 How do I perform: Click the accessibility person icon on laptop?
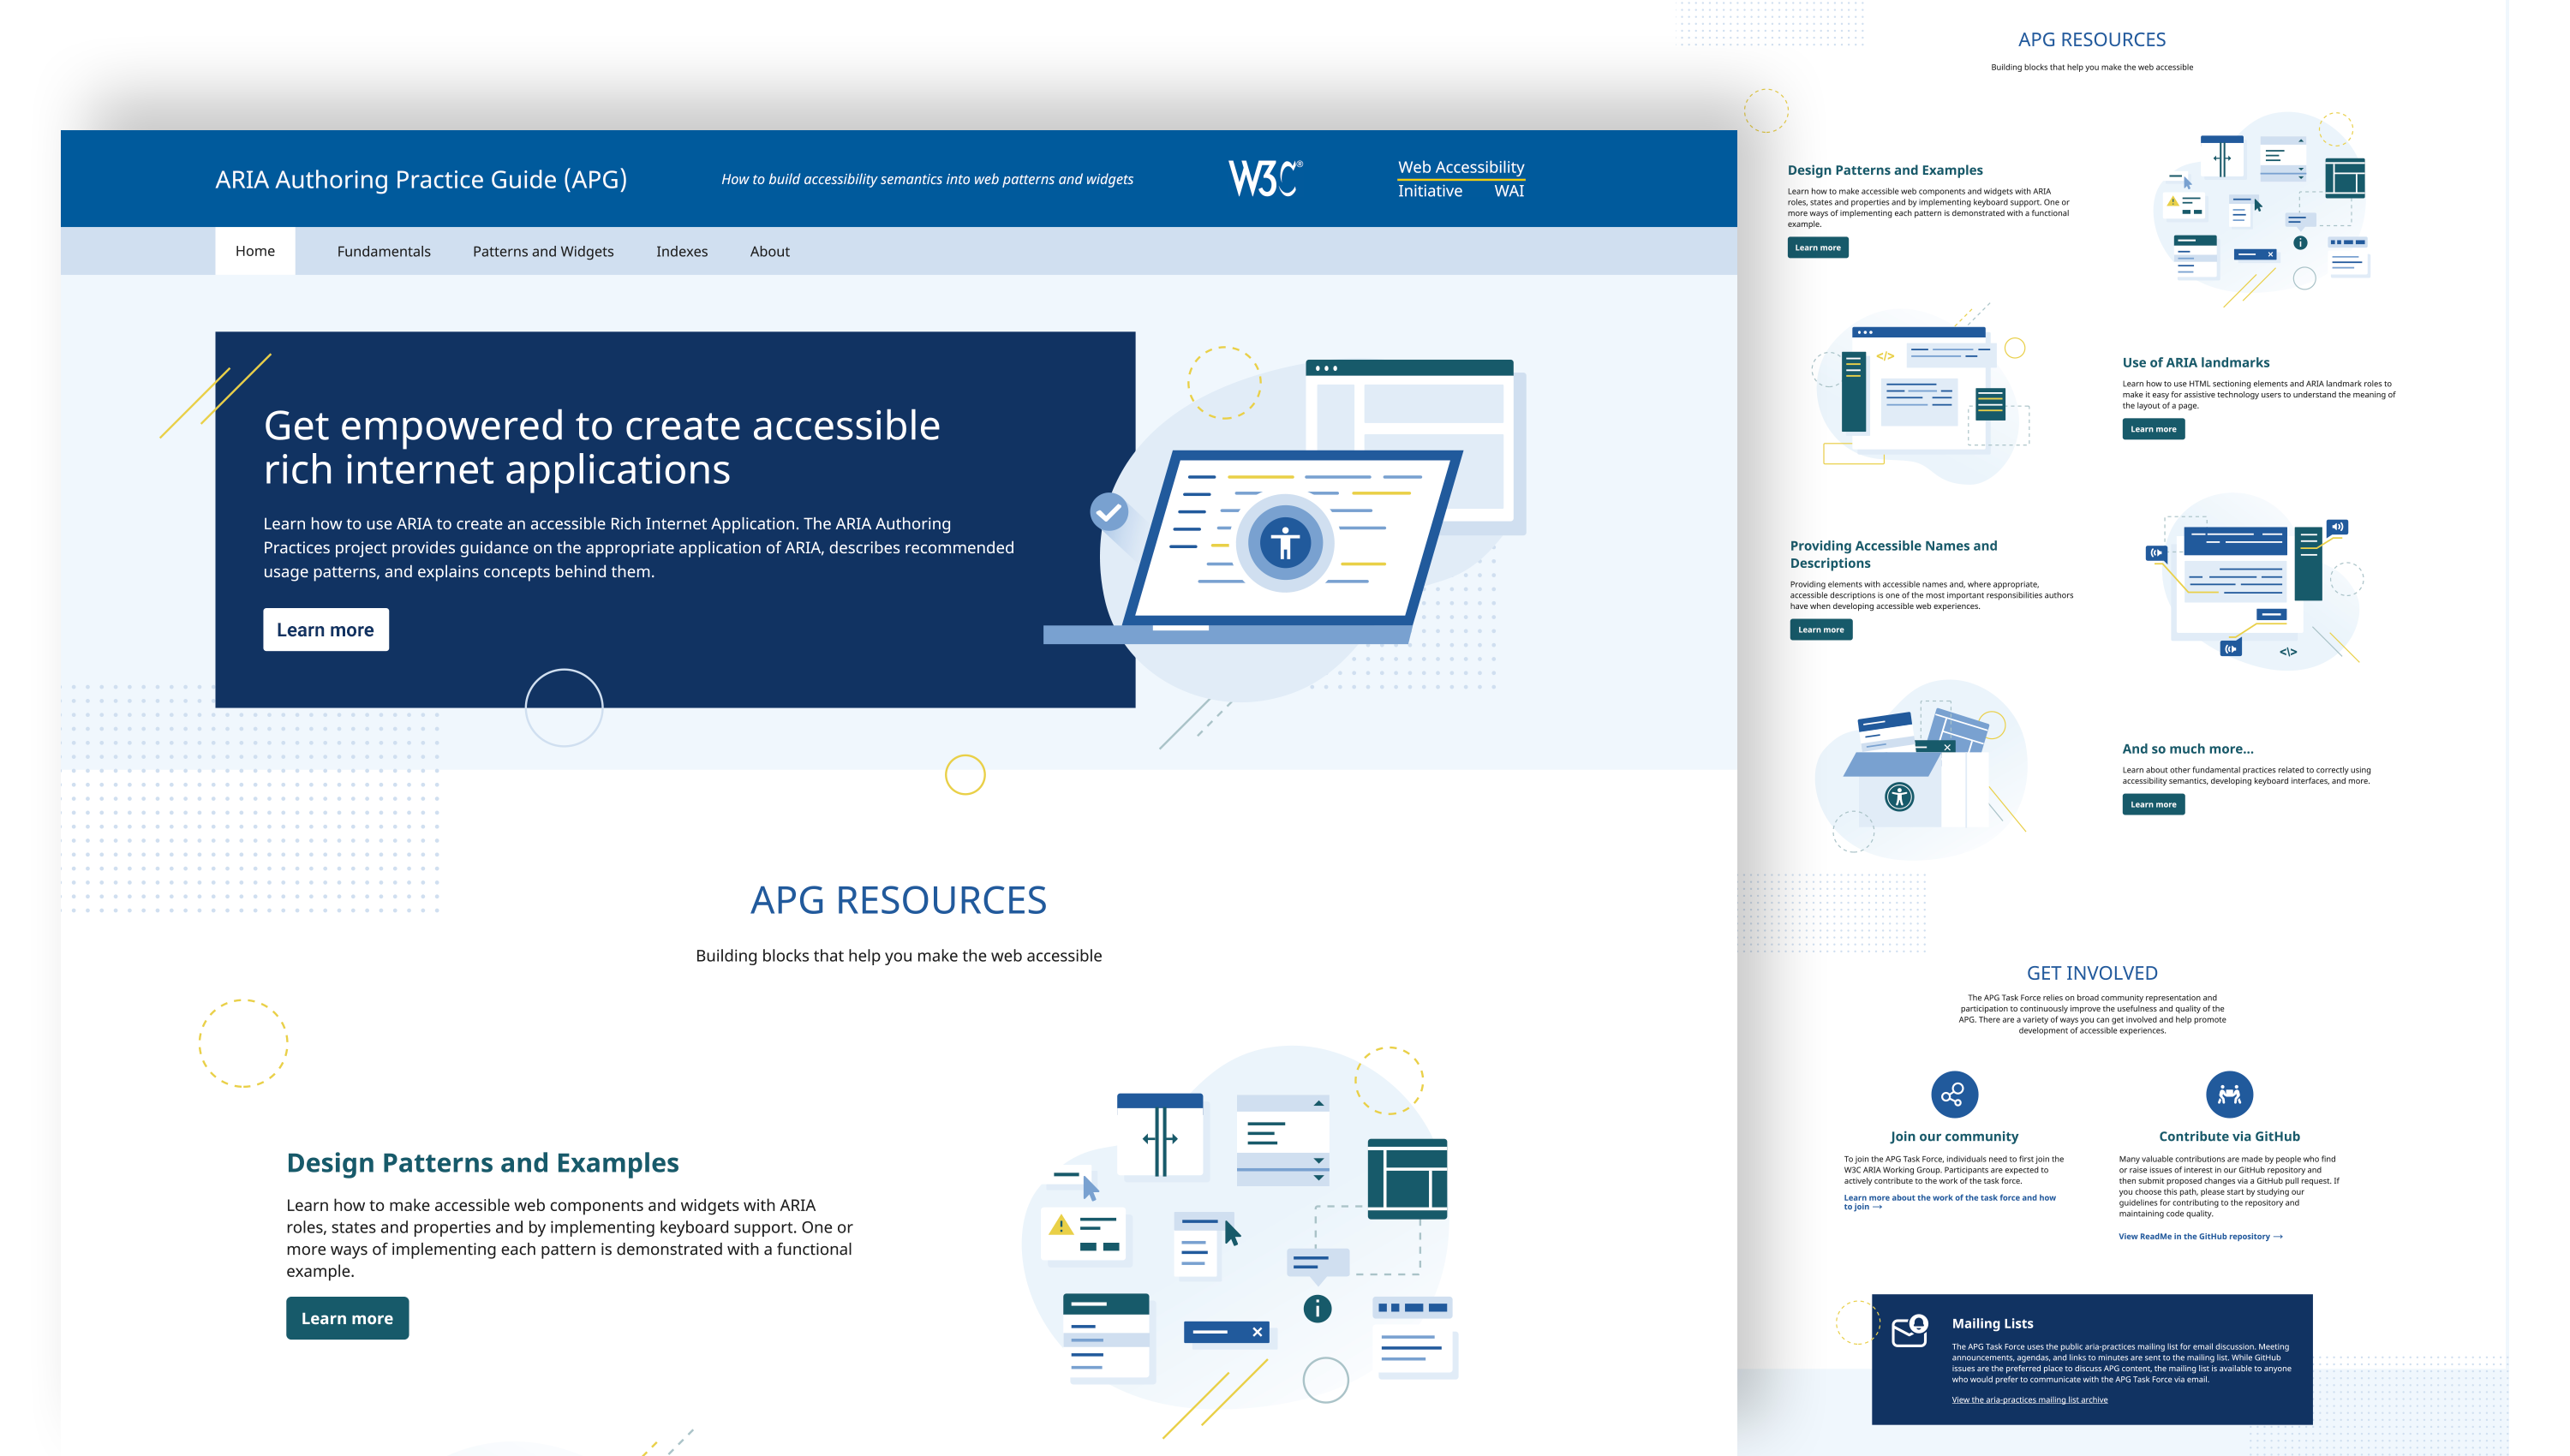click(x=1283, y=544)
